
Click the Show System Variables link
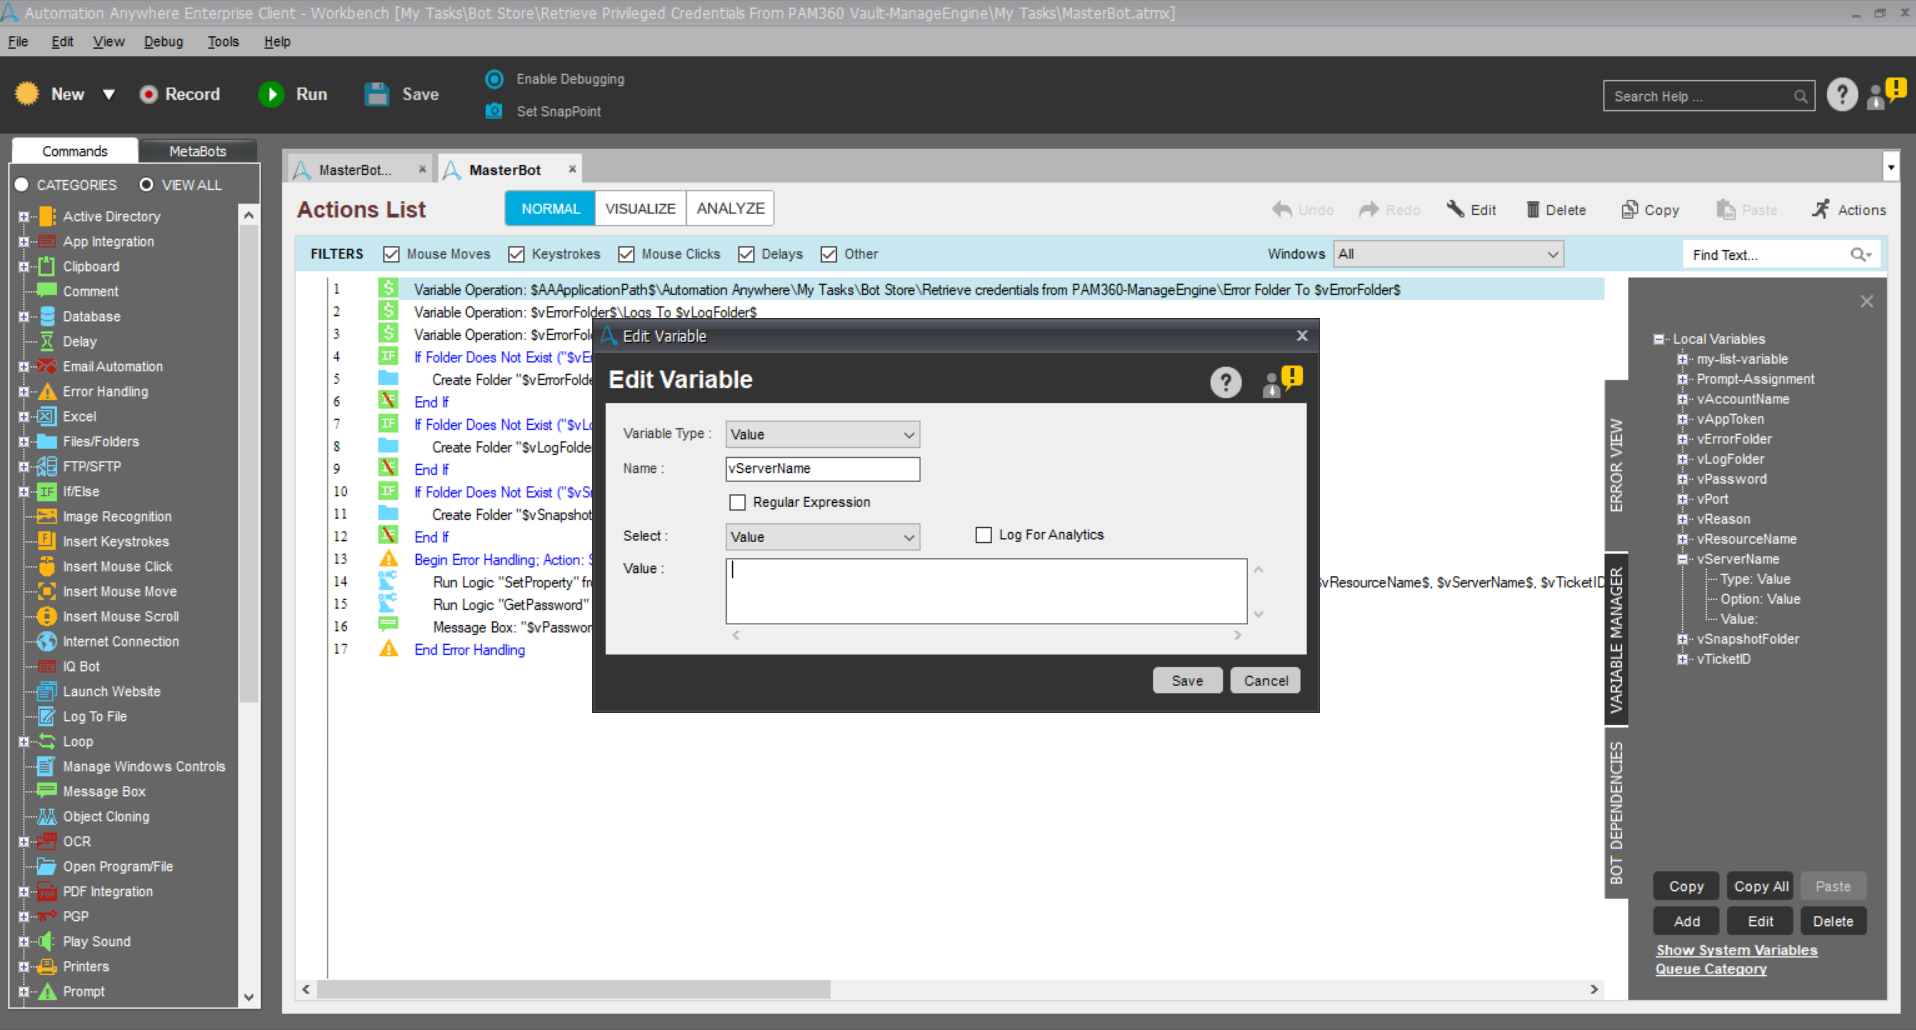pyautogui.click(x=1737, y=950)
